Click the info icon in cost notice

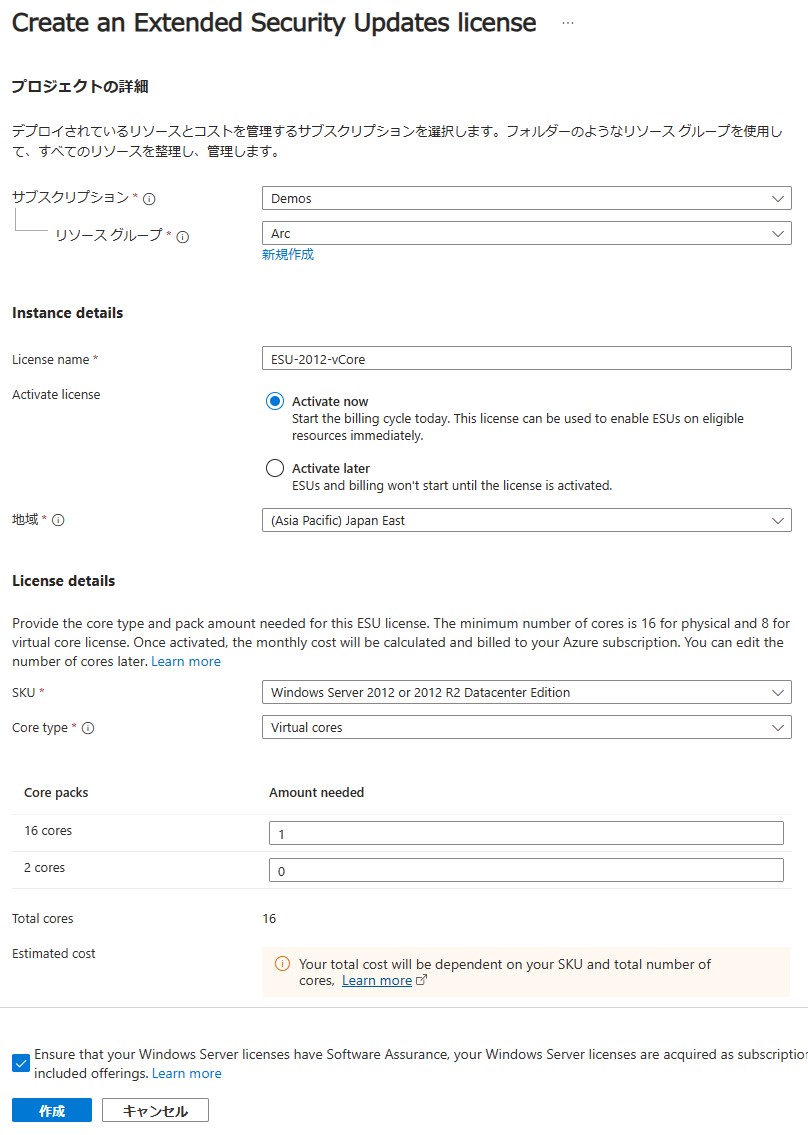point(282,964)
